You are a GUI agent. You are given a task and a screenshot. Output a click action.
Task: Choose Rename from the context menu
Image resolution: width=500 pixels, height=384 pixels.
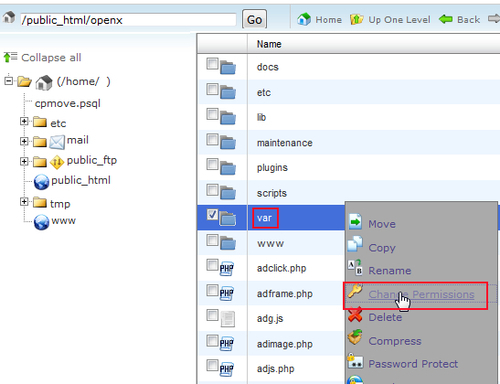390,271
